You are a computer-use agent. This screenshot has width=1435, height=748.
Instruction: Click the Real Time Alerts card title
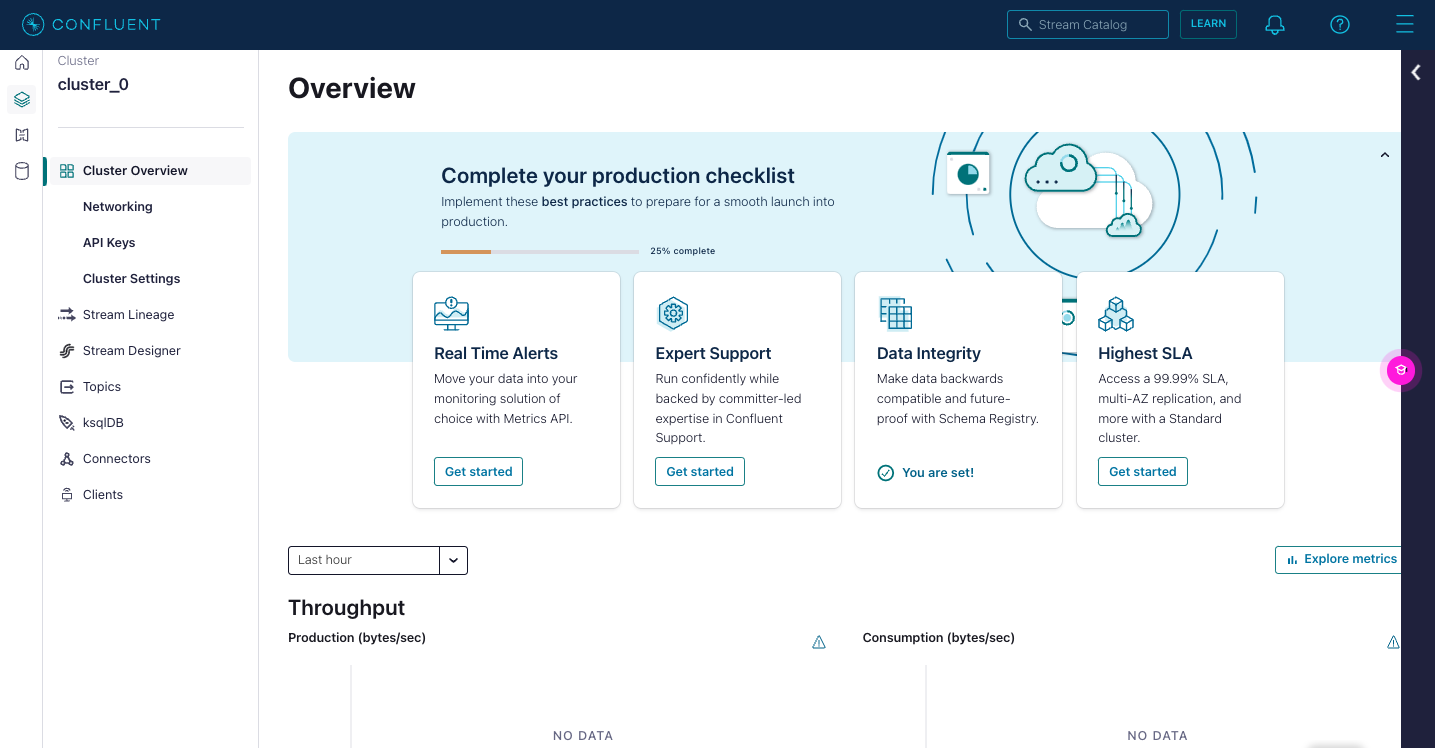click(x=496, y=353)
